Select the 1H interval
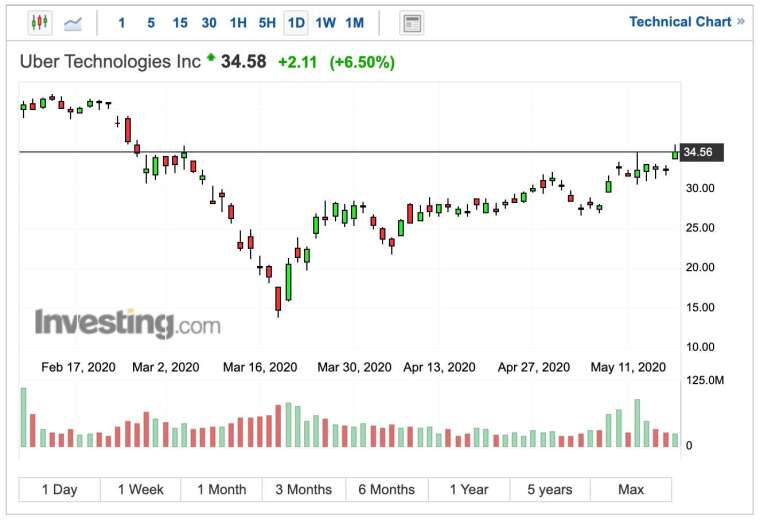This screenshot has width=760, height=520. pos(238,23)
